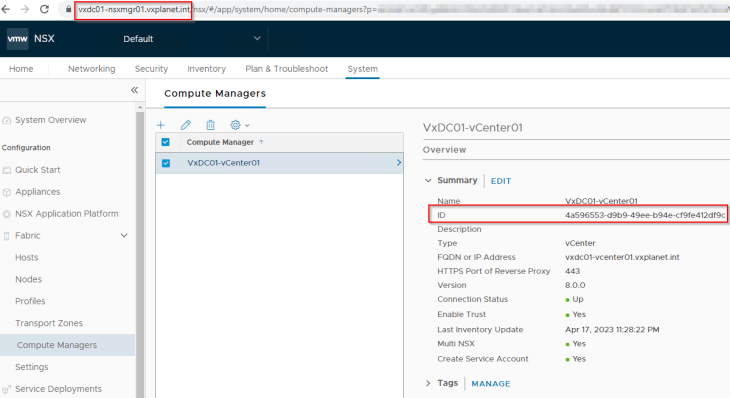Image resolution: width=730 pixels, height=398 pixels.
Task: Select Hosts under Fabric
Action: click(27, 257)
